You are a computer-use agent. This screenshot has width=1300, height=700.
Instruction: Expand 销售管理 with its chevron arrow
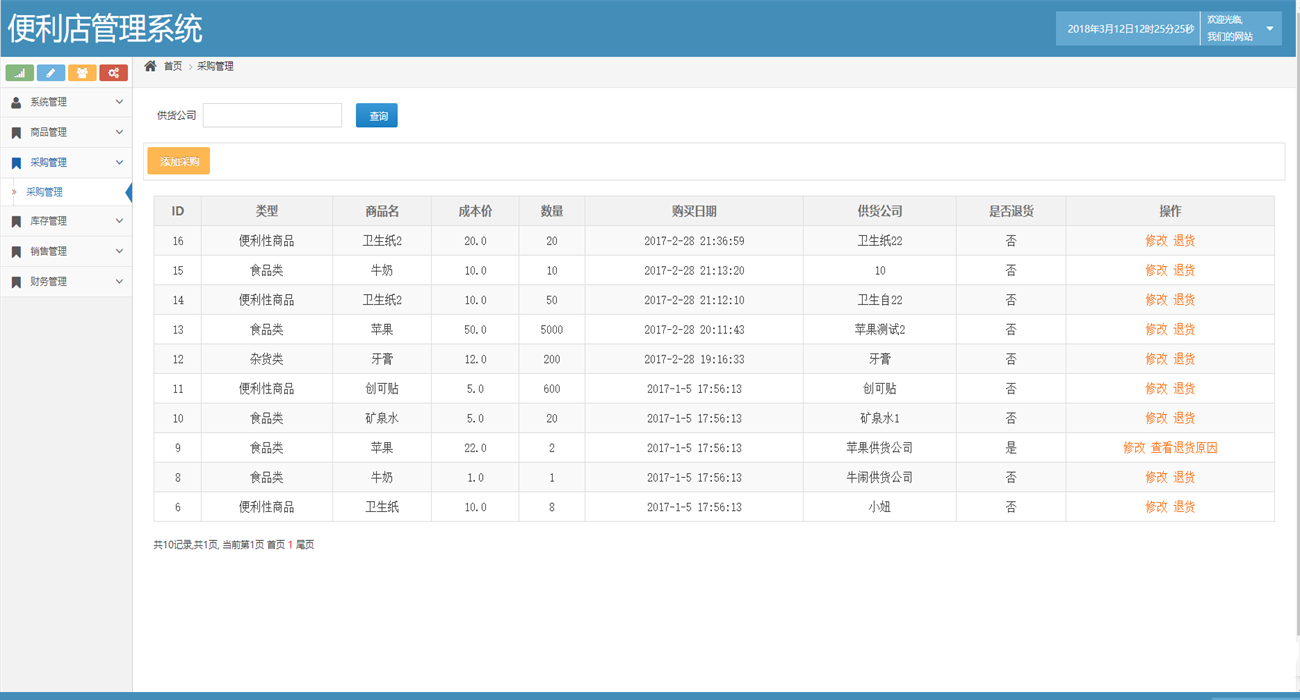pyautogui.click(x=119, y=251)
